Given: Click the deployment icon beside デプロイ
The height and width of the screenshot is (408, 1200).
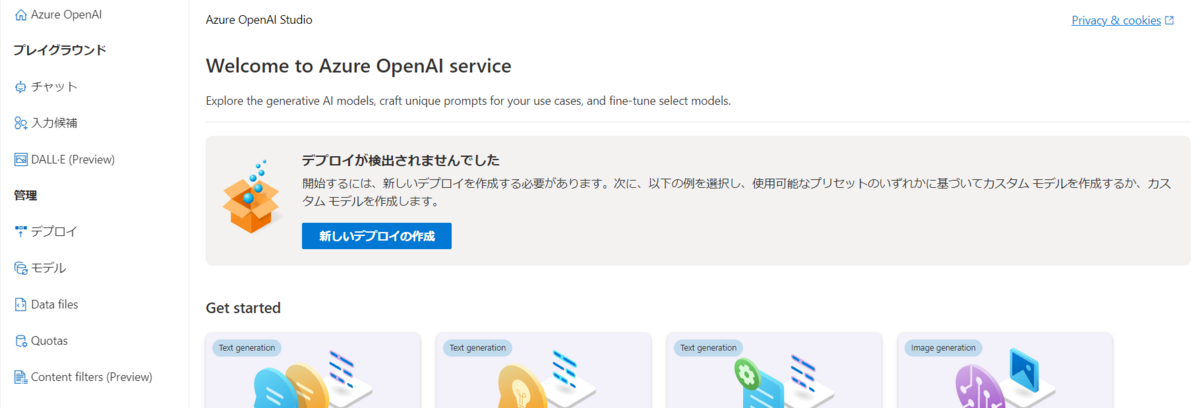Looking at the screenshot, I should click(21, 232).
